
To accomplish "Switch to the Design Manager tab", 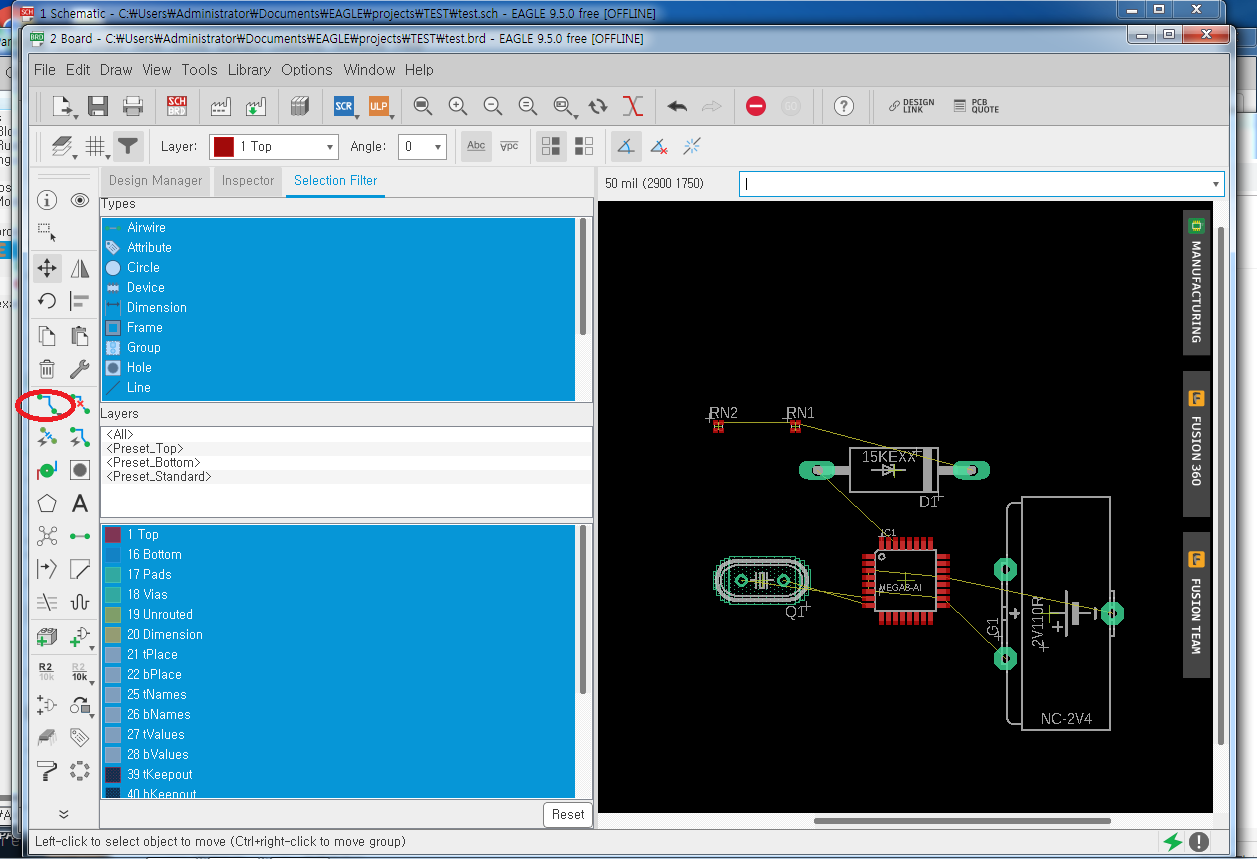I will pyautogui.click(x=155, y=181).
